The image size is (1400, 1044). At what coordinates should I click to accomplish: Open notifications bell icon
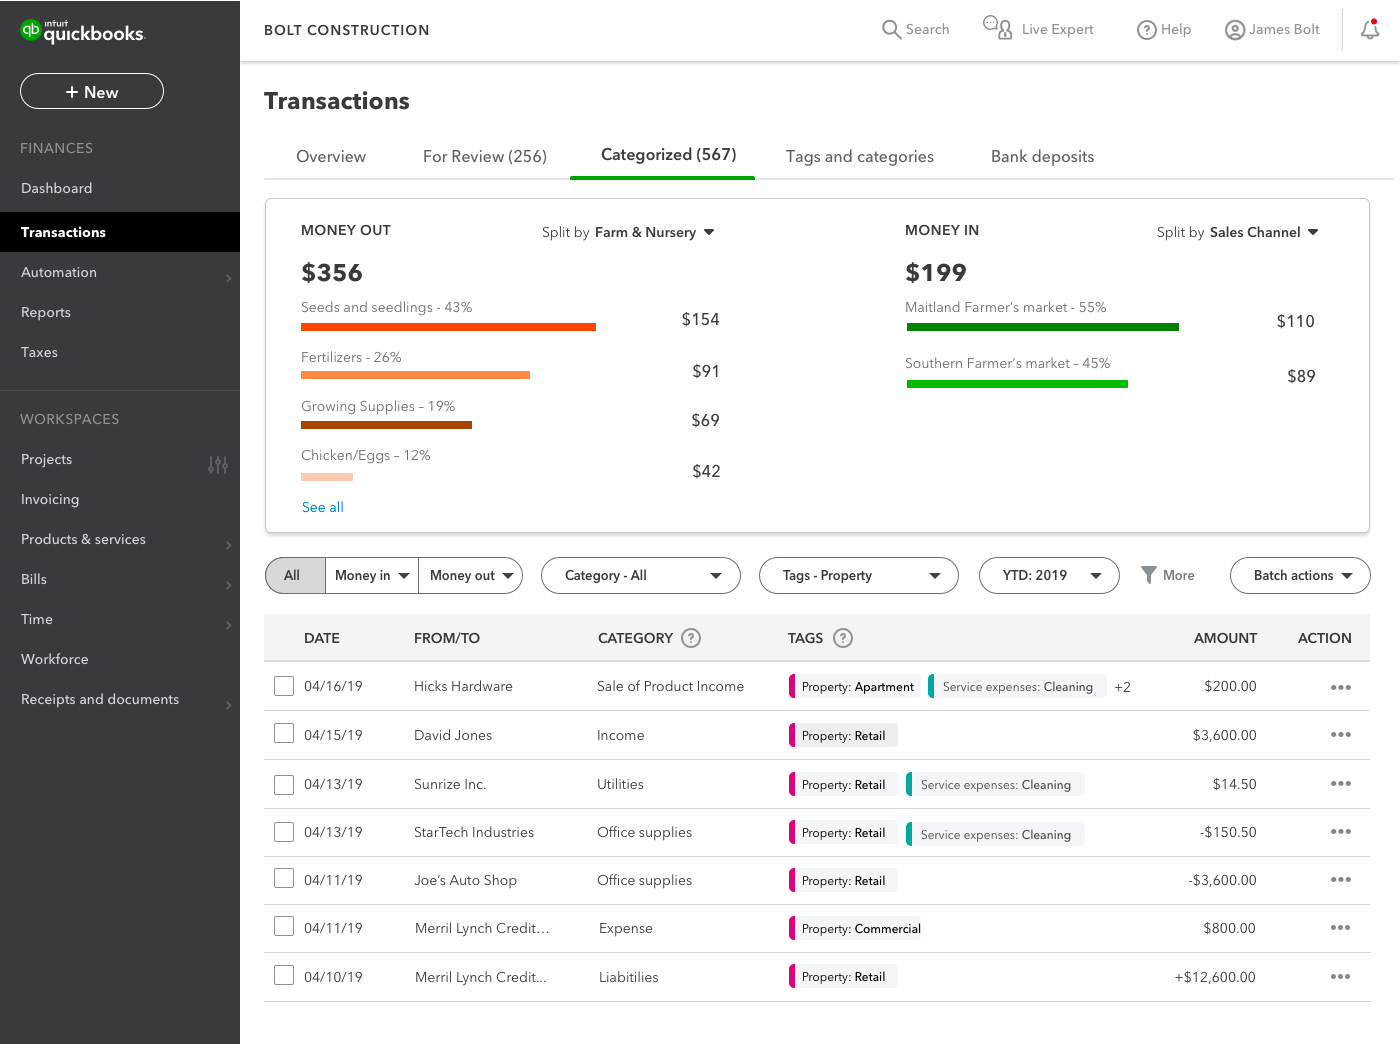tap(1370, 30)
